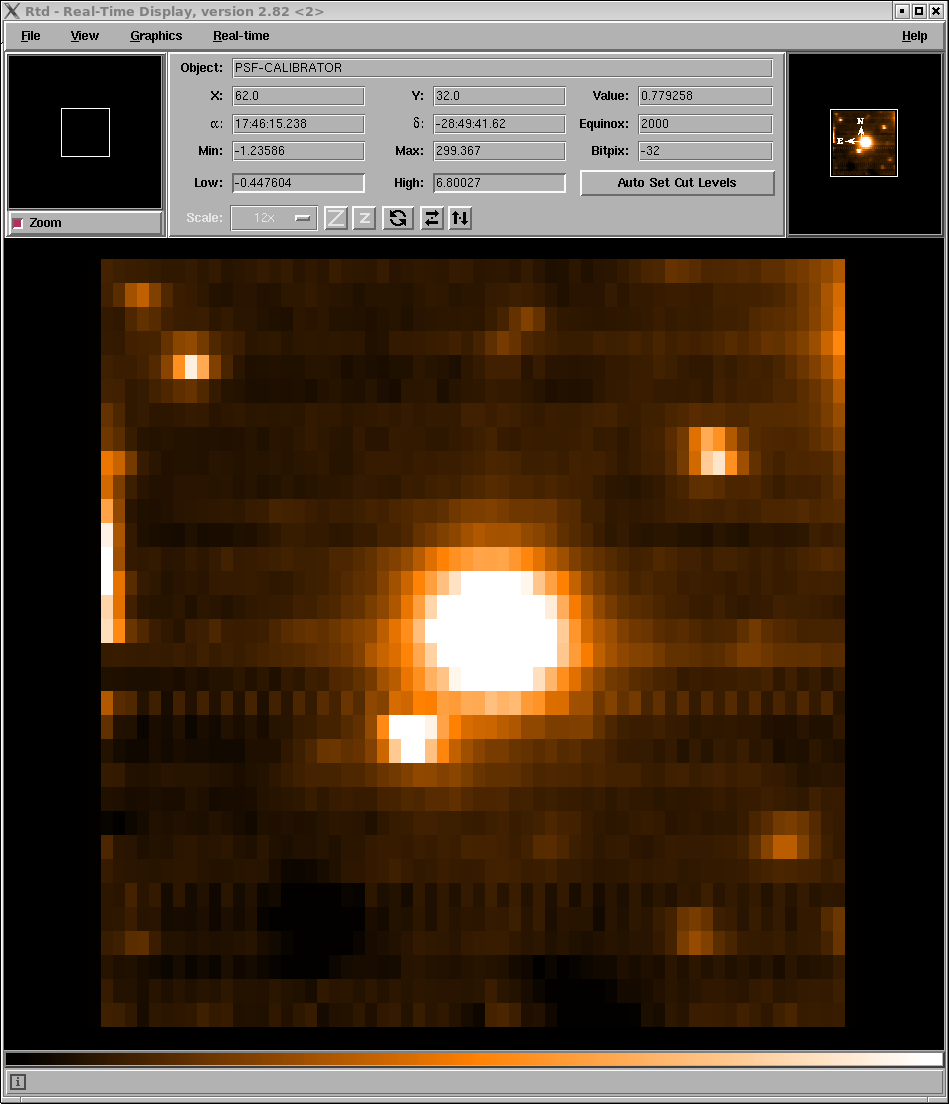Toggle the Zoom checkbox

(x=18, y=223)
